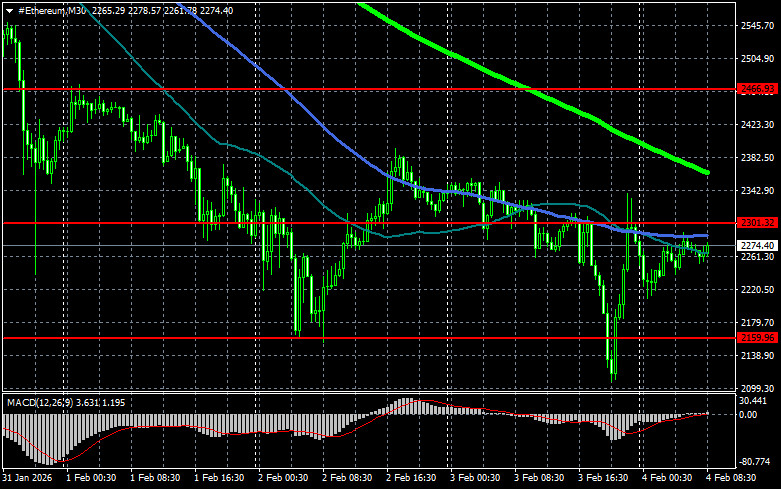
Task: Select the red 2466.93 price level label
Action: (x=758, y=89)
